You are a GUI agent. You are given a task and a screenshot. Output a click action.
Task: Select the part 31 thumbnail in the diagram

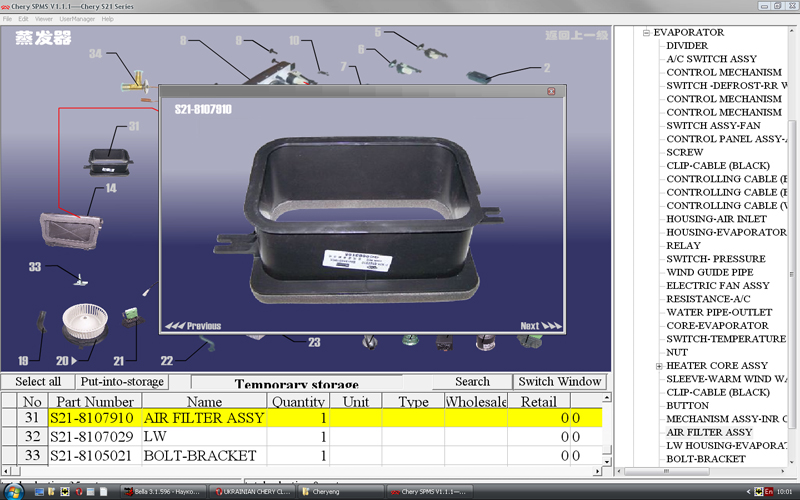[x=108, y=162]
